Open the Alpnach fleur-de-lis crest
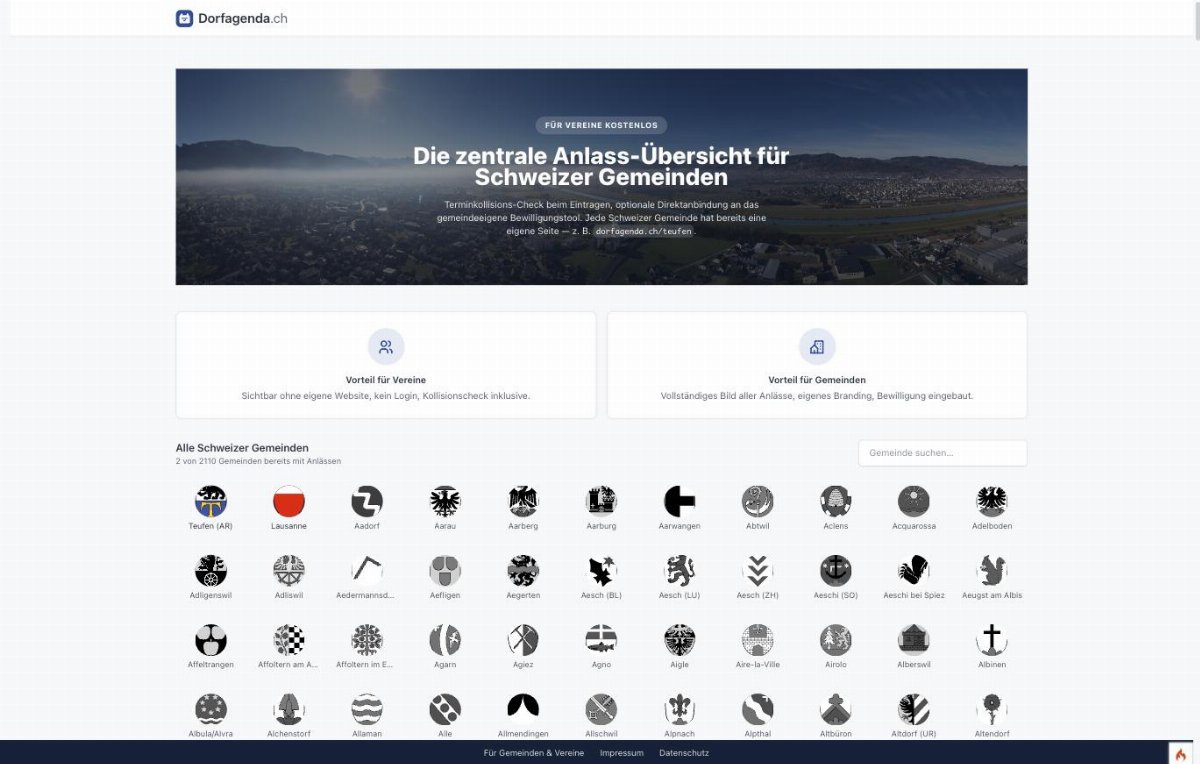Viewport: 1200px width, 764px height. click(x=680, y=709)
